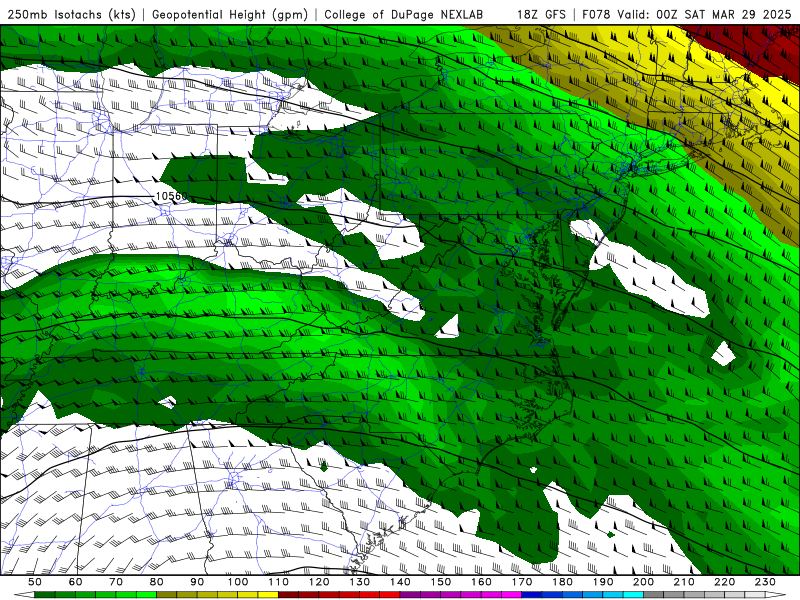Click the '18Z GFS' model run label
The image size is (800, 600).
pos(541,14)
